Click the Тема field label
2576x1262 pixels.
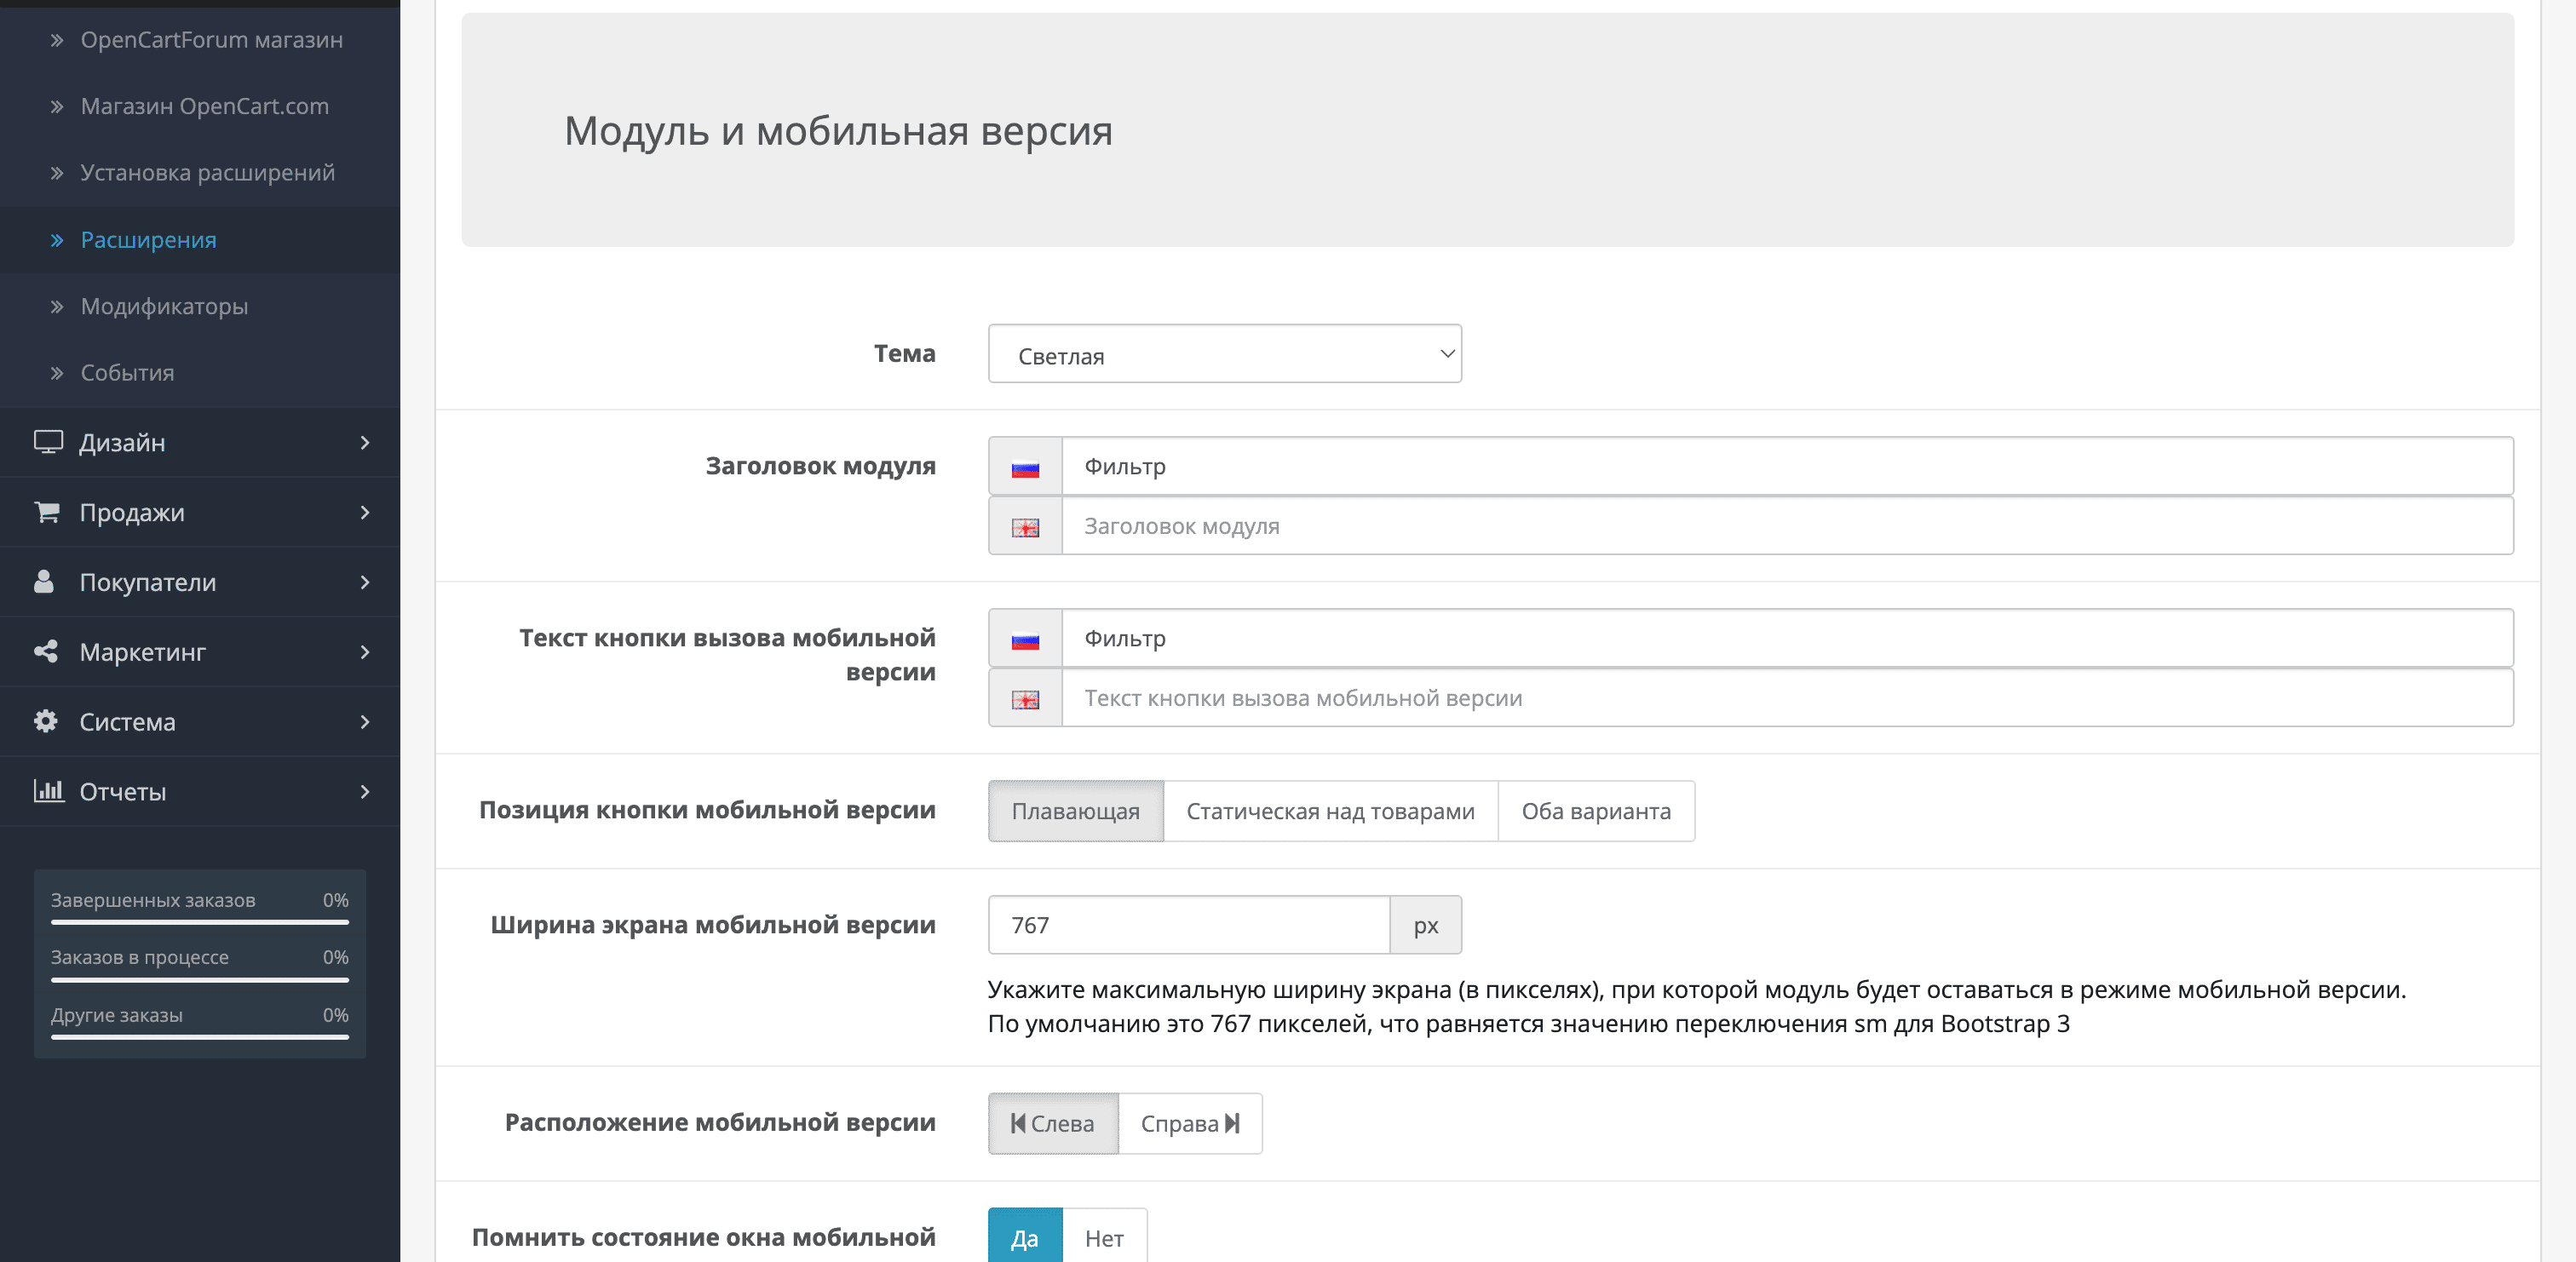click(x=904, y=353)
